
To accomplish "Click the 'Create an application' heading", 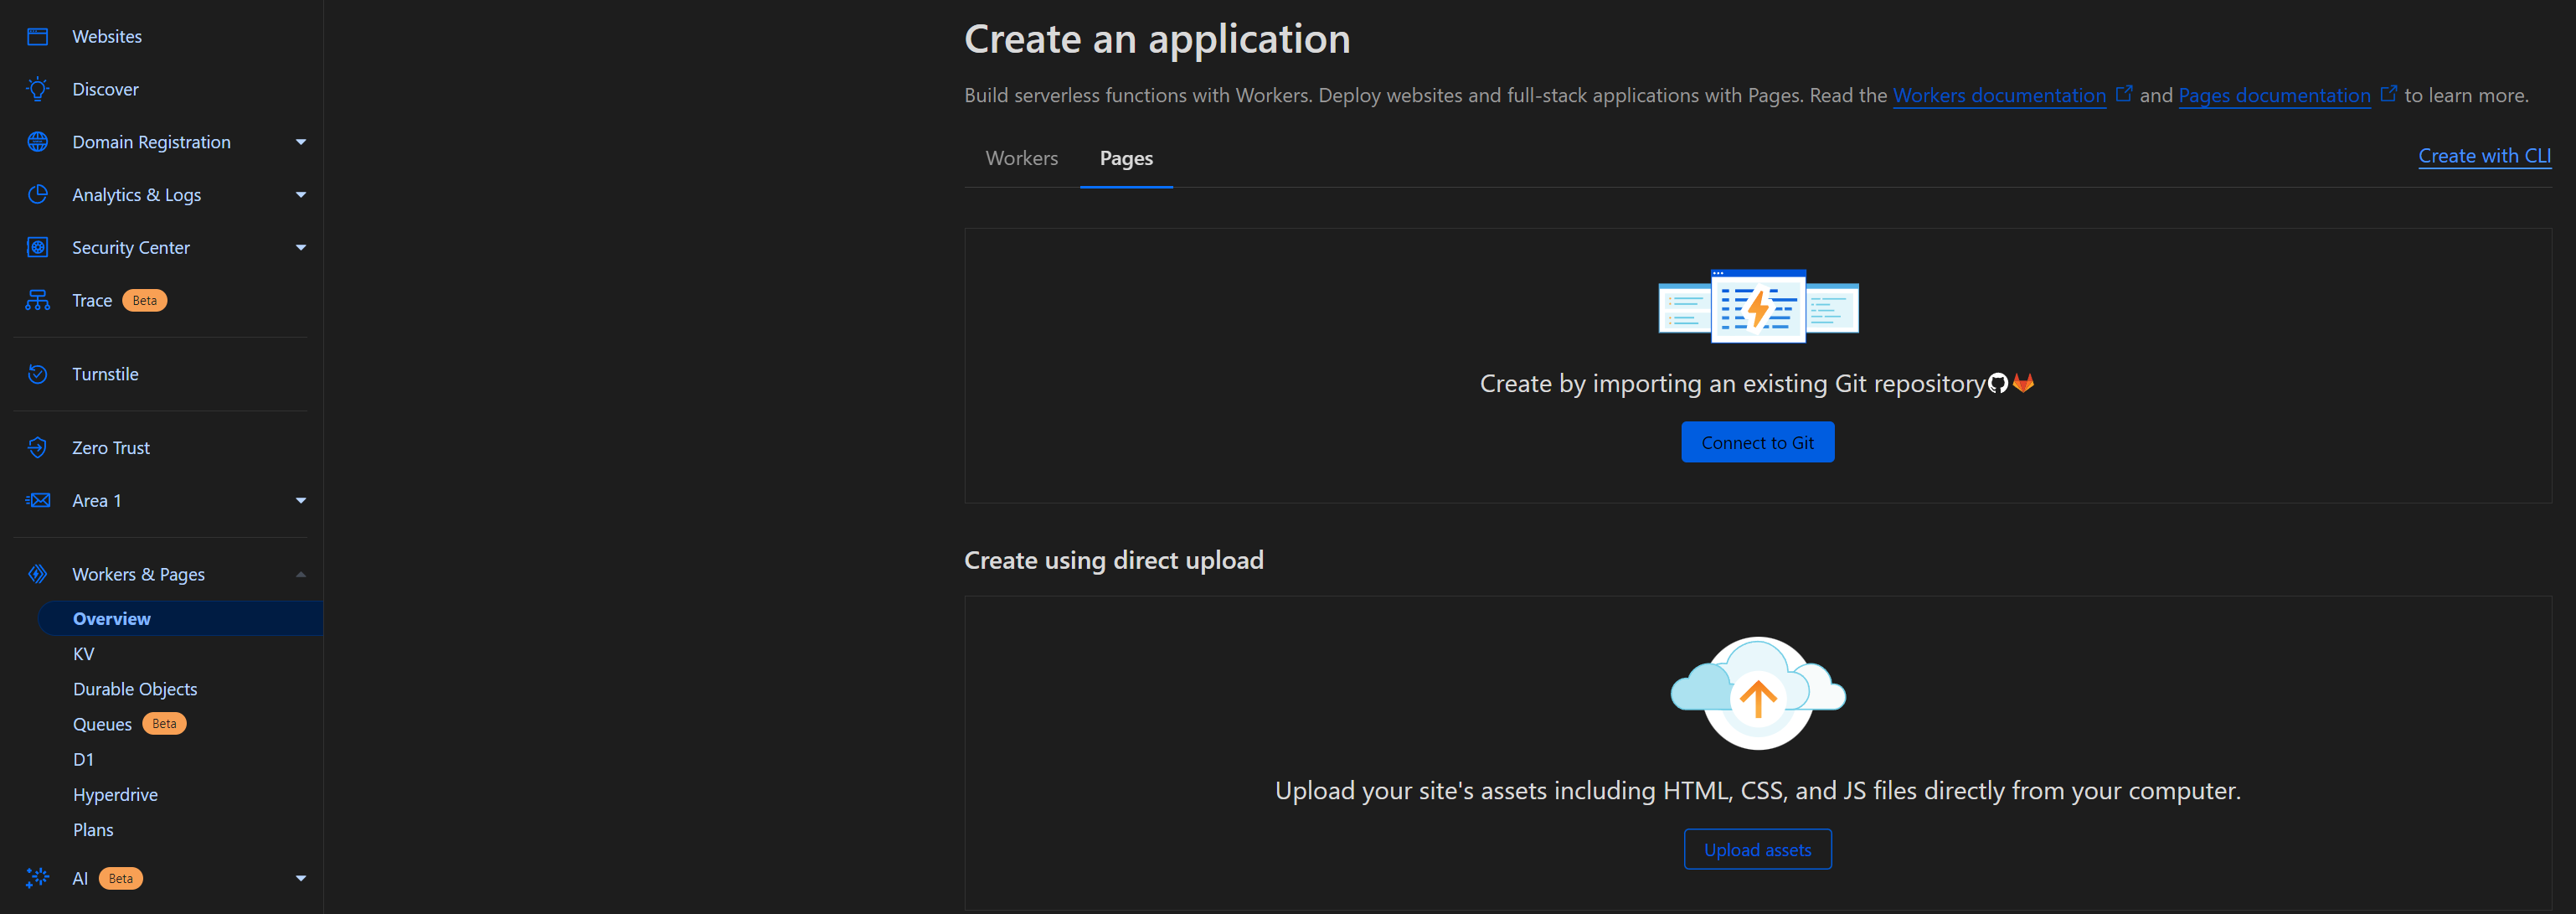I will pos(1157,39).
